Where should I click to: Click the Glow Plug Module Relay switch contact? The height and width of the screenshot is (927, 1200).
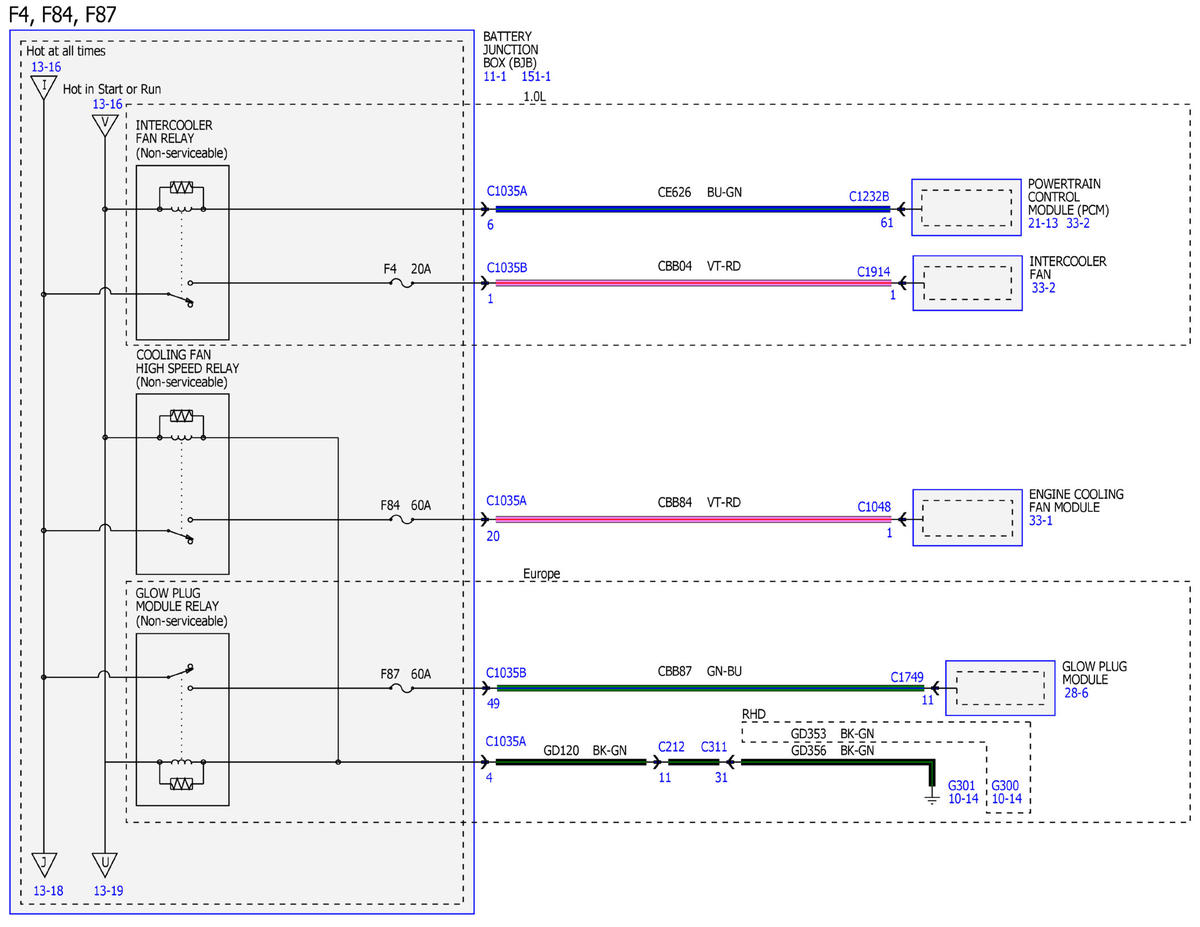181,678
